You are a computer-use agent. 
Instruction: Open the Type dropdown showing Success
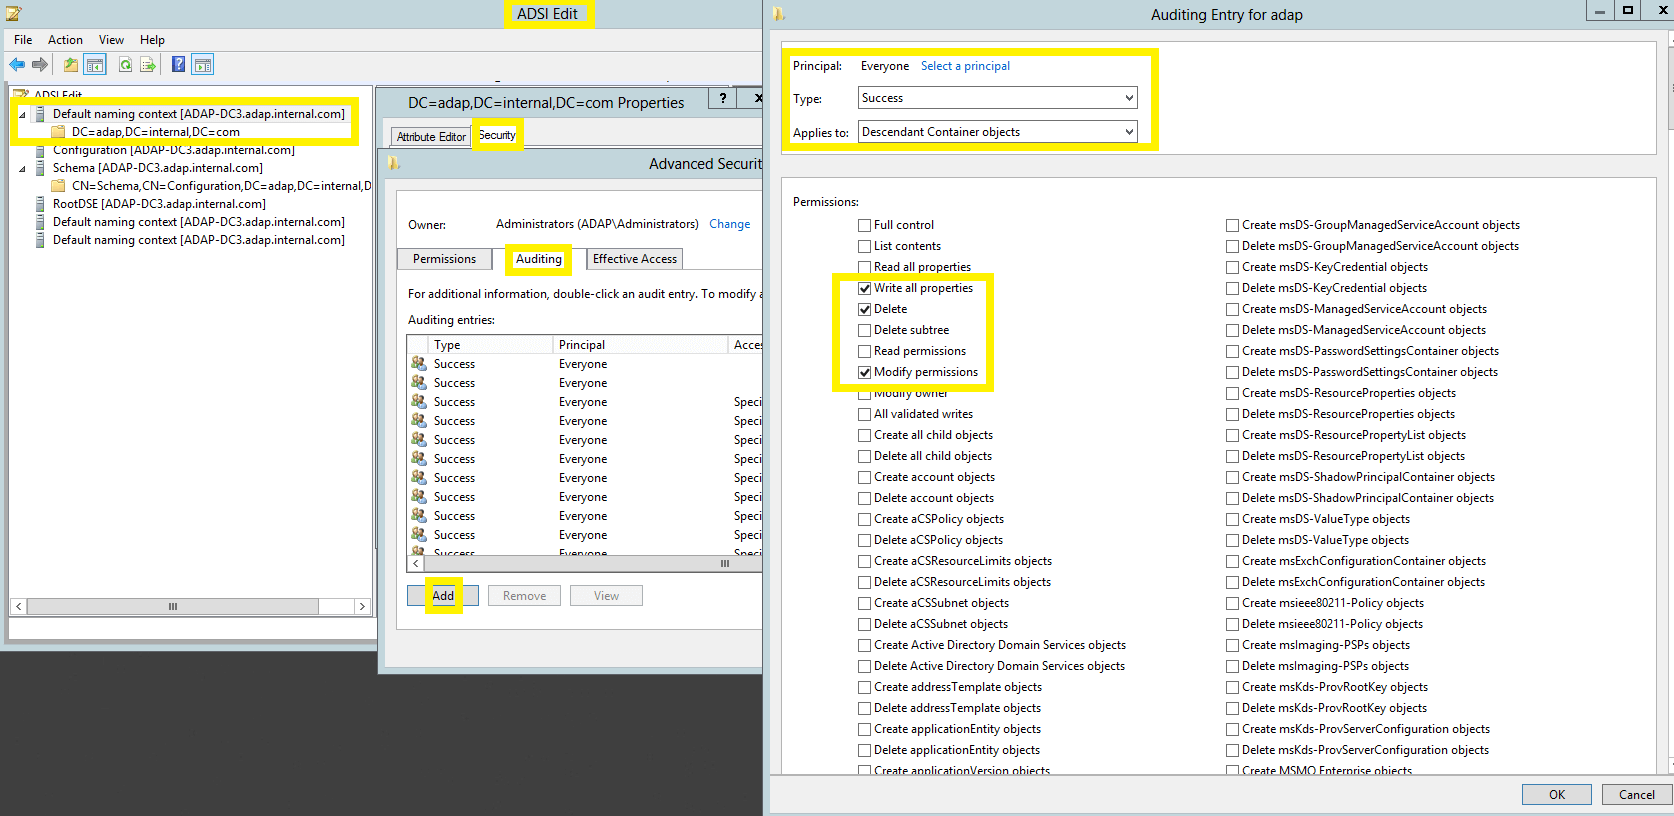coord(998,98)
